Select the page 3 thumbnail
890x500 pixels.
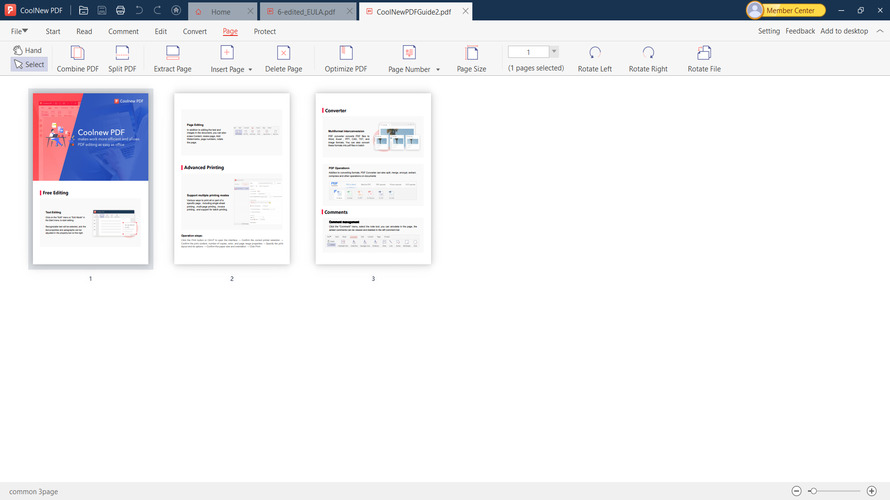pyautogui.click(x=373, y=179)
